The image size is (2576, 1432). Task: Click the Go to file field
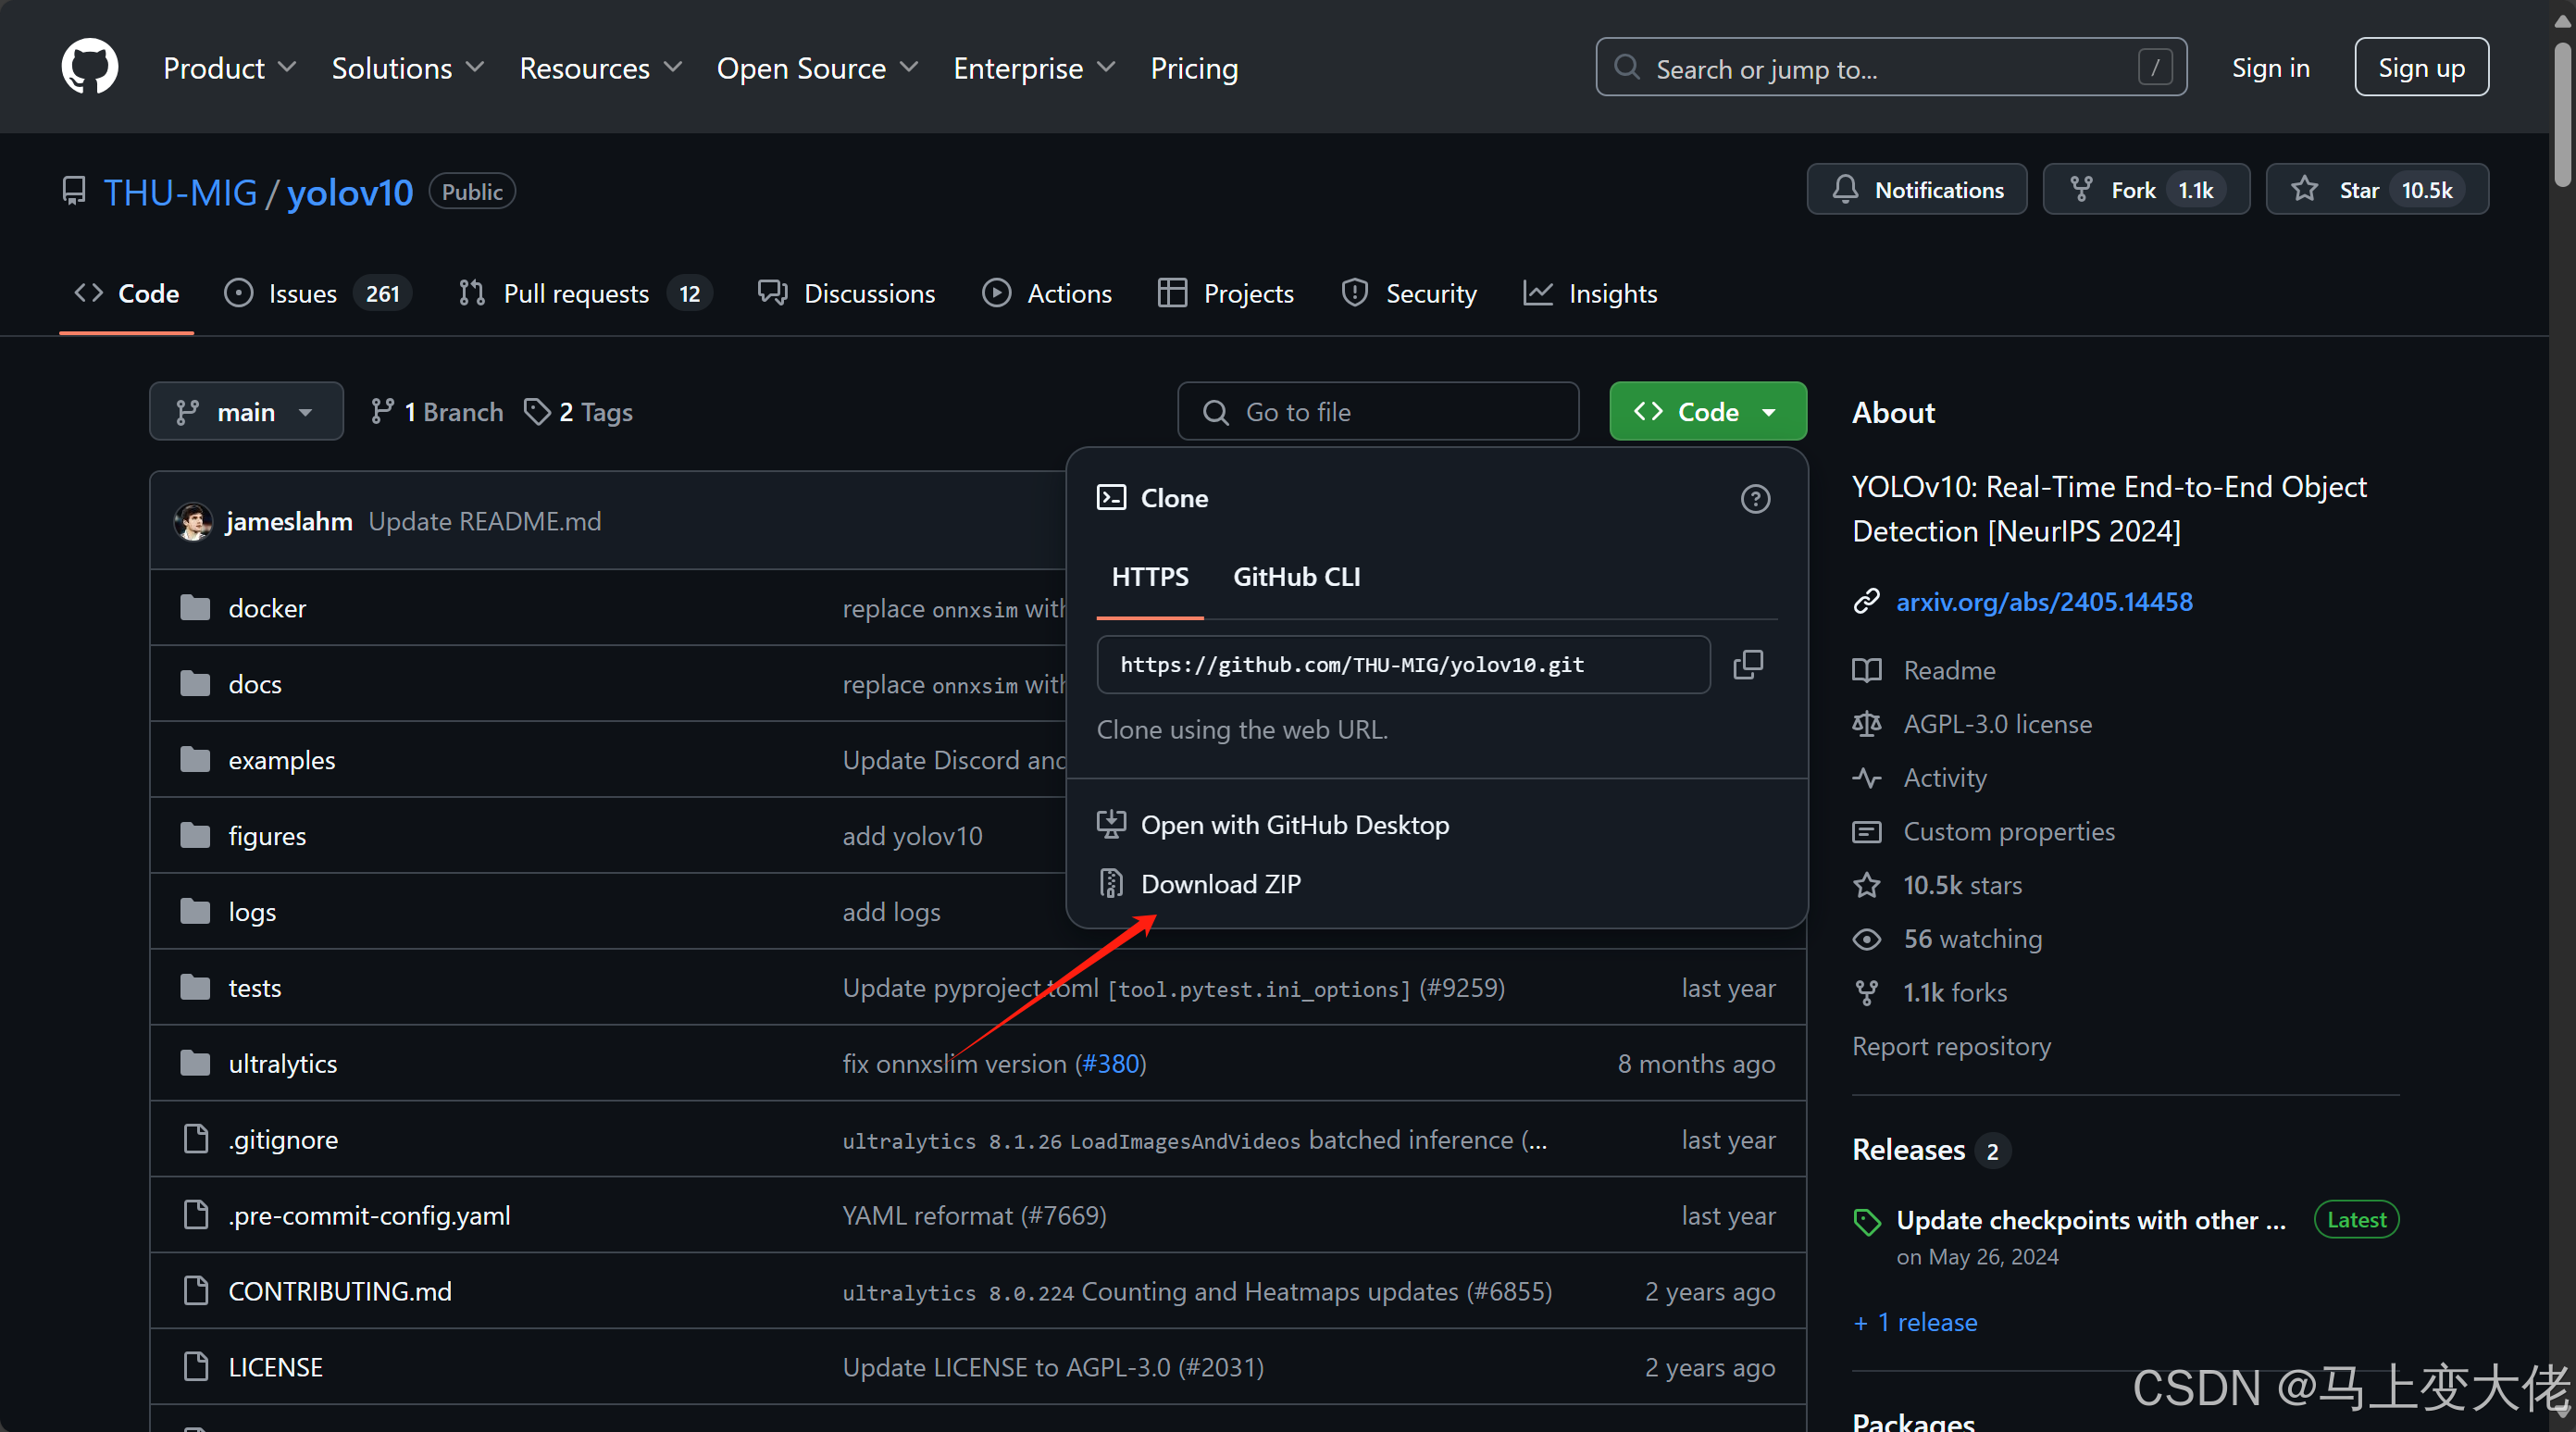(1377, 412)
